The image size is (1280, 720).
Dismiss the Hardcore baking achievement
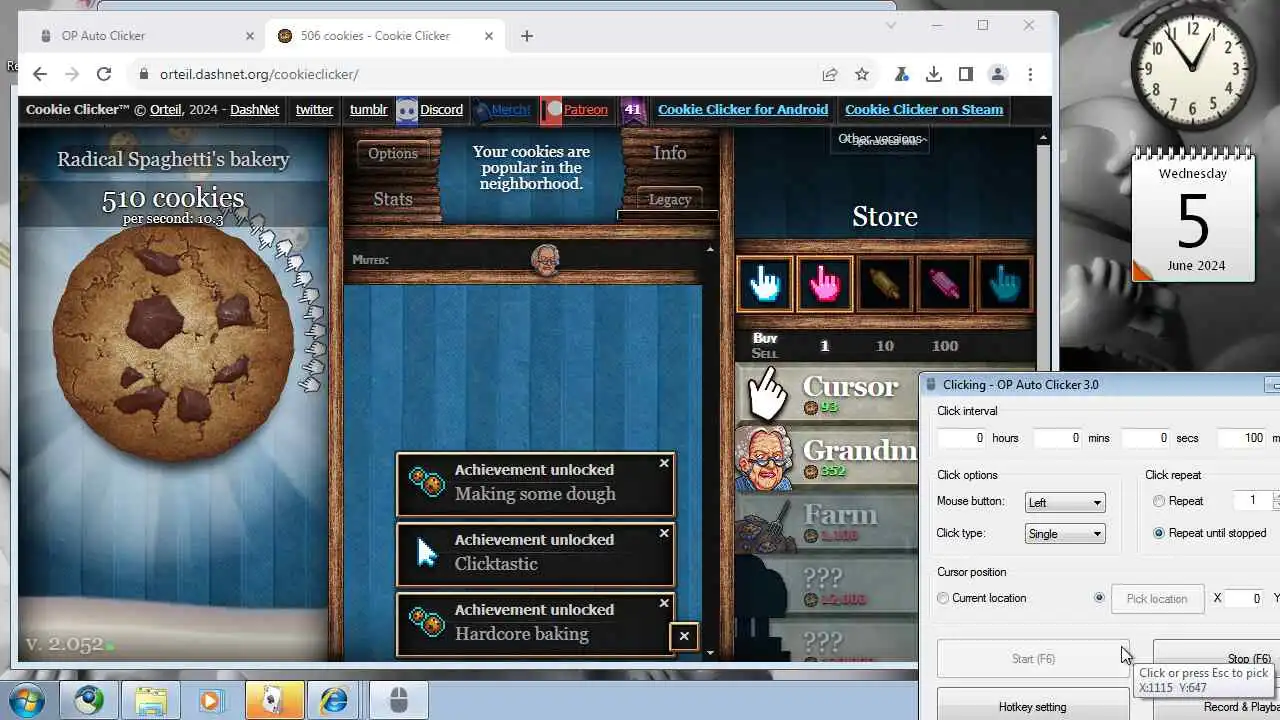click(664, 603)
